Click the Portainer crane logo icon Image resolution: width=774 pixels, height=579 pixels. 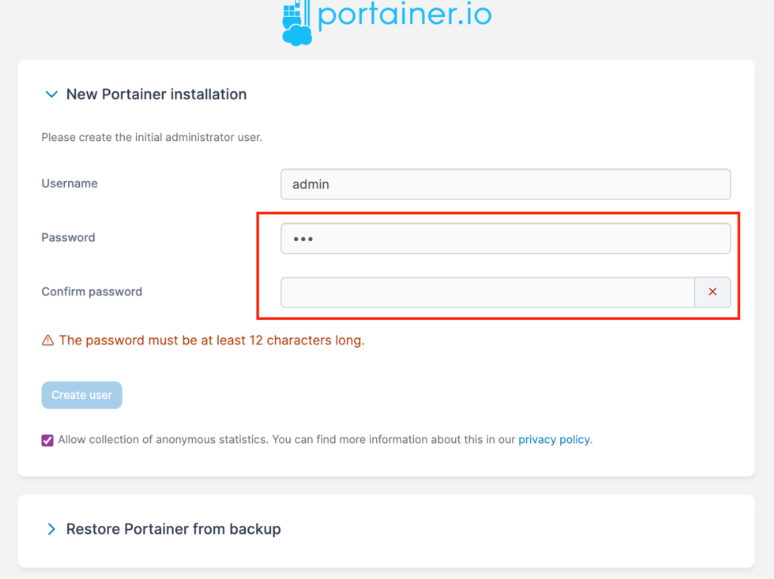pos(297,23)
